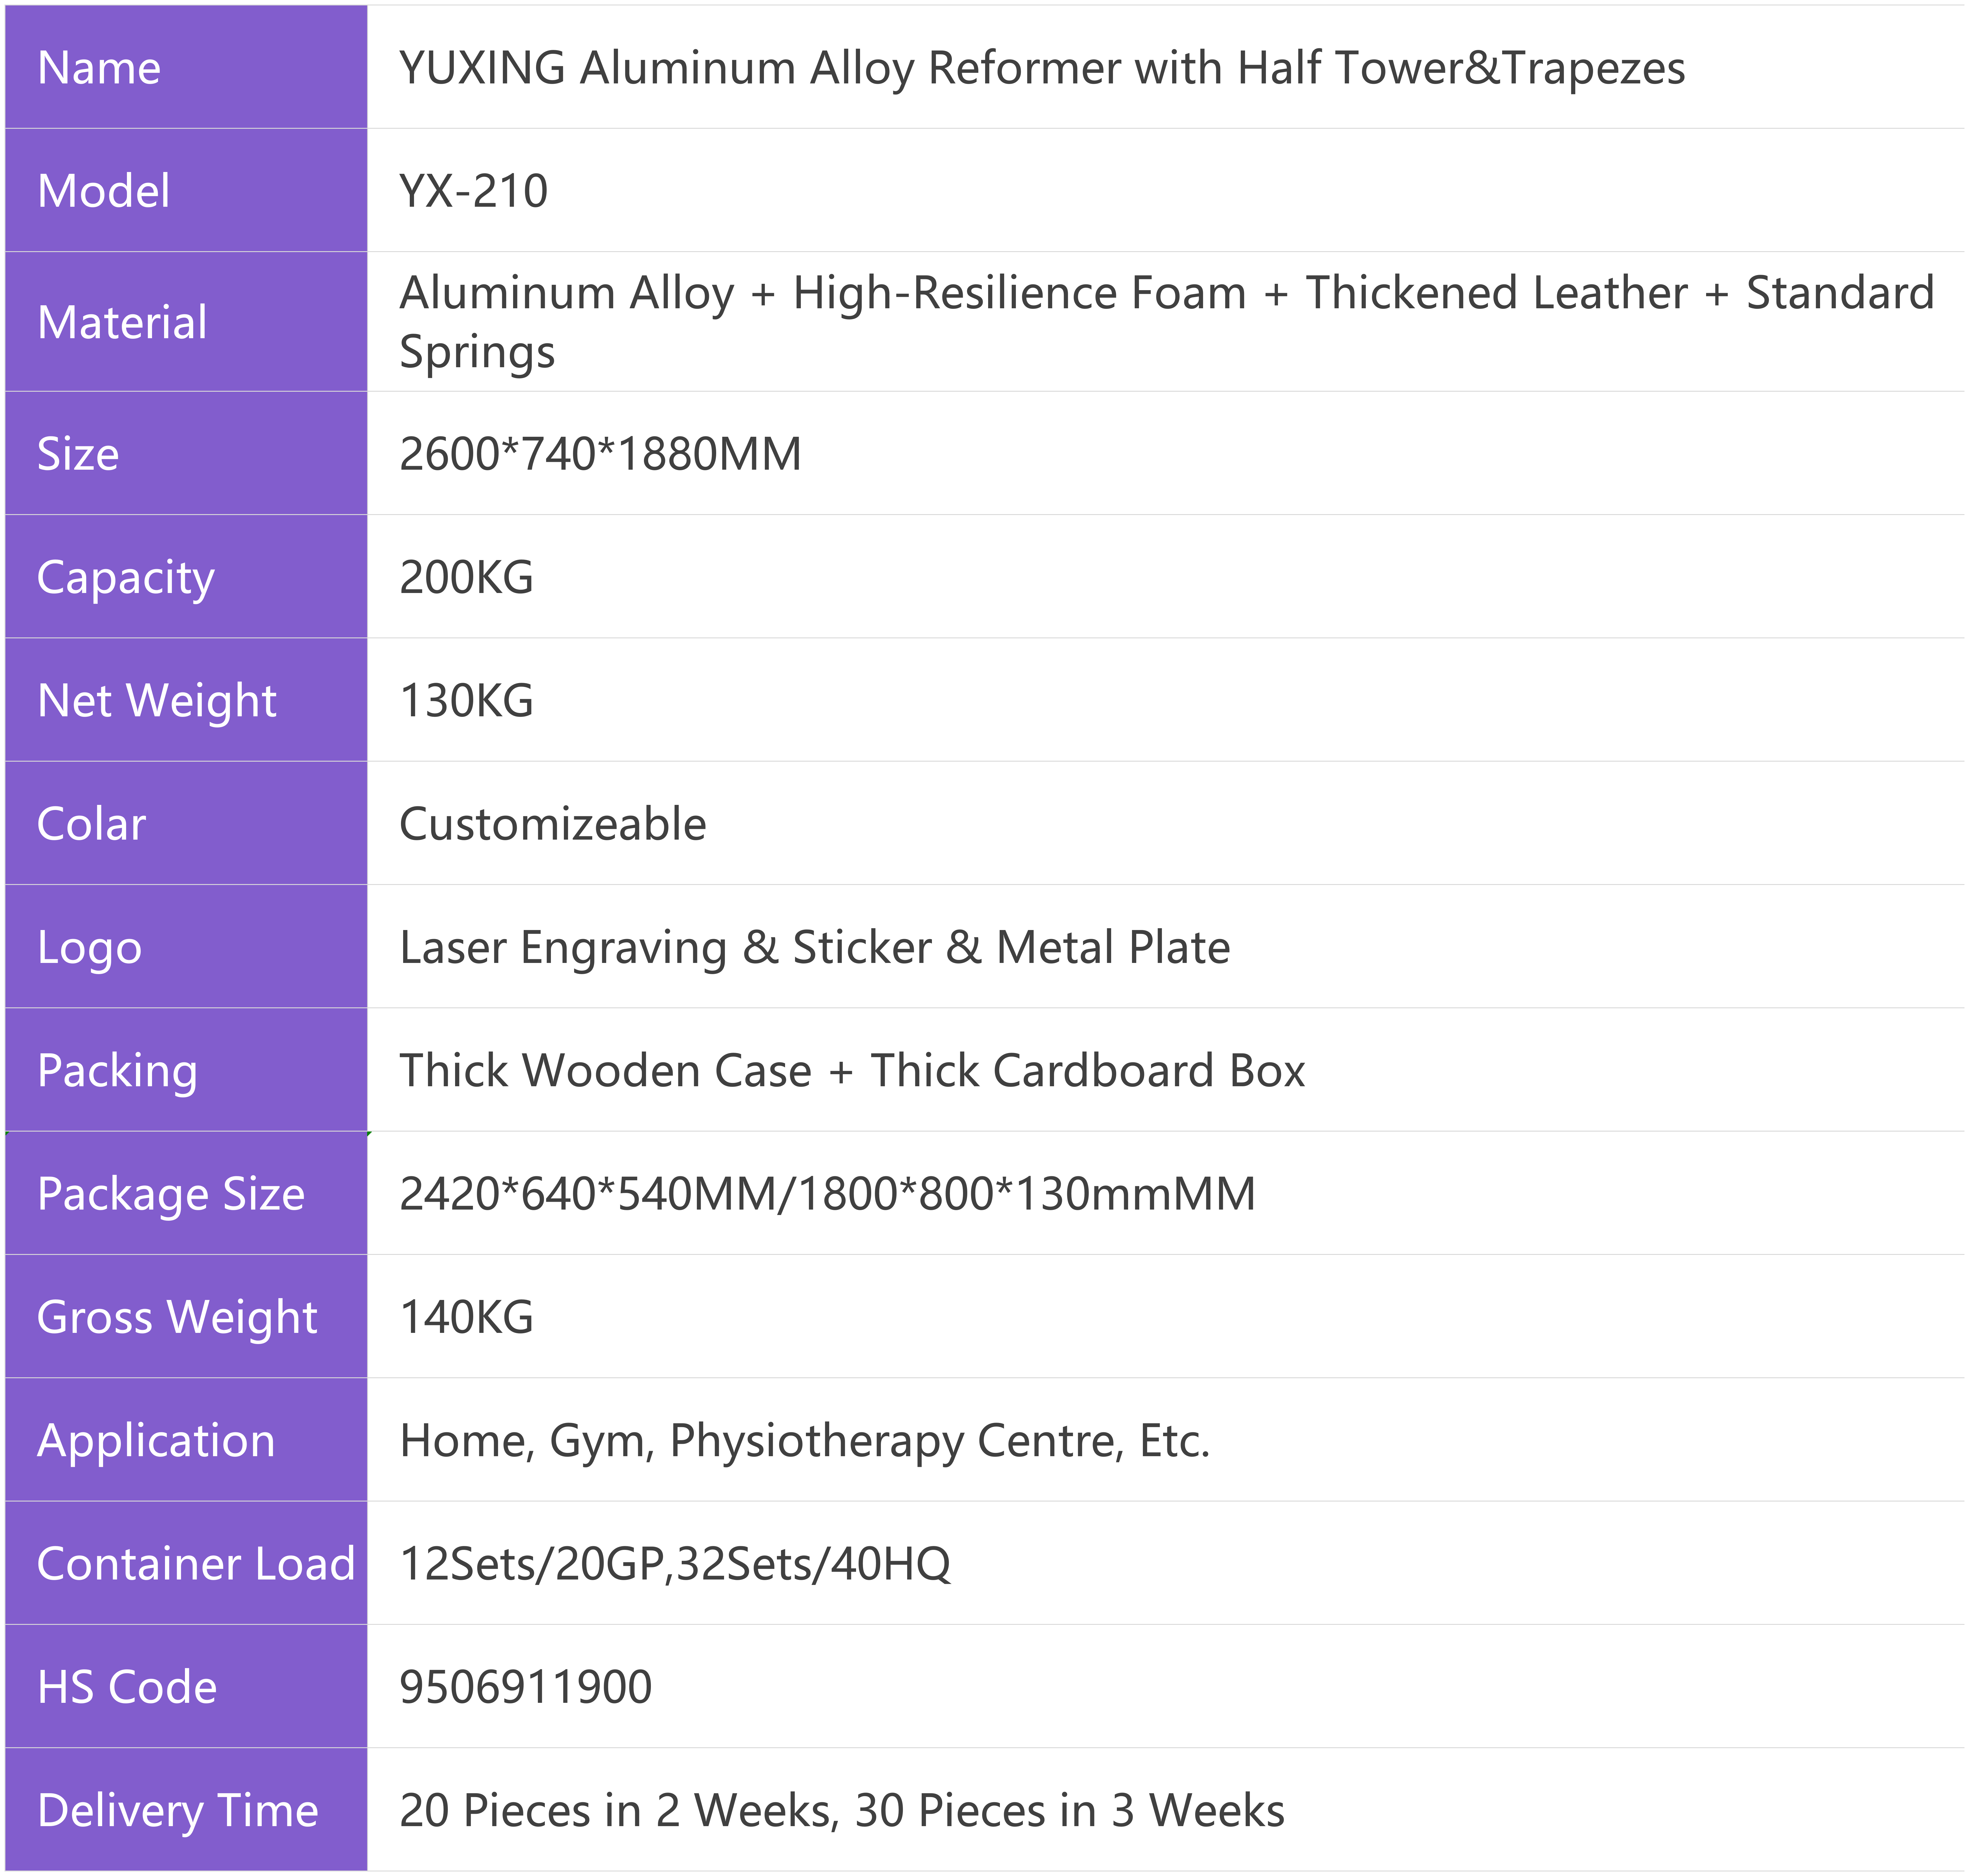
Task: Click the 'Model' label cell
Action: click(186, 190)
